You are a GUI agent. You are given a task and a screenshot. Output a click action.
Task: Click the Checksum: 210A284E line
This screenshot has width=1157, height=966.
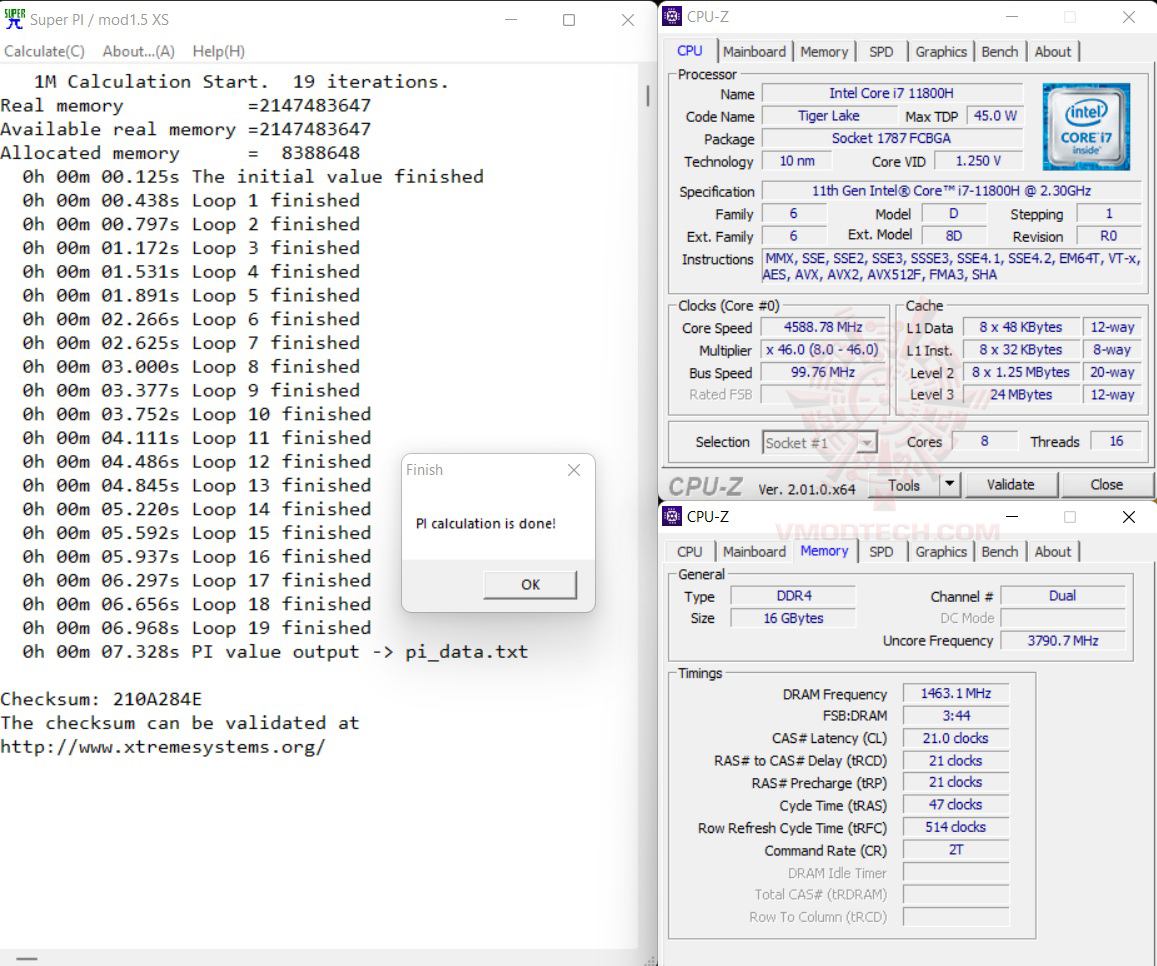pos(101,699)
